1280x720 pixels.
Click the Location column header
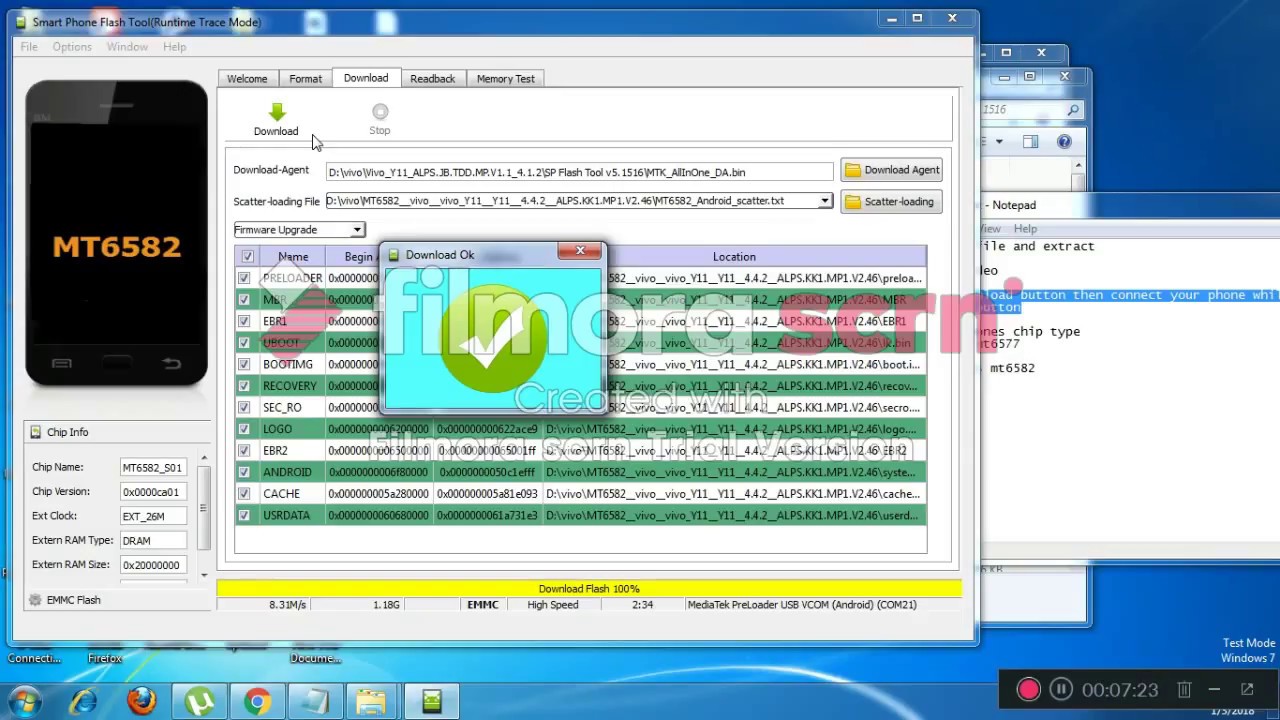click(734, 257)
